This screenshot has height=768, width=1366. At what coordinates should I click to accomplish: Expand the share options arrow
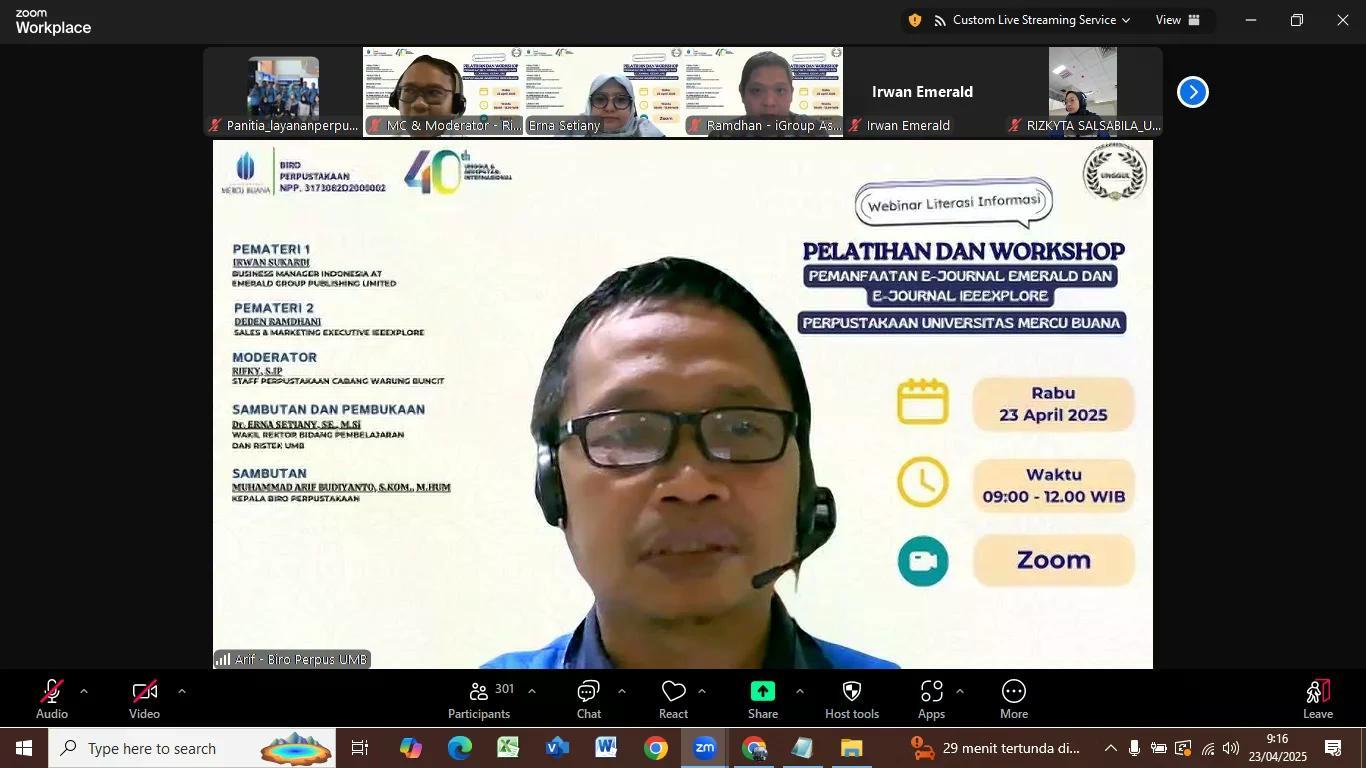[x=799, y=691]
